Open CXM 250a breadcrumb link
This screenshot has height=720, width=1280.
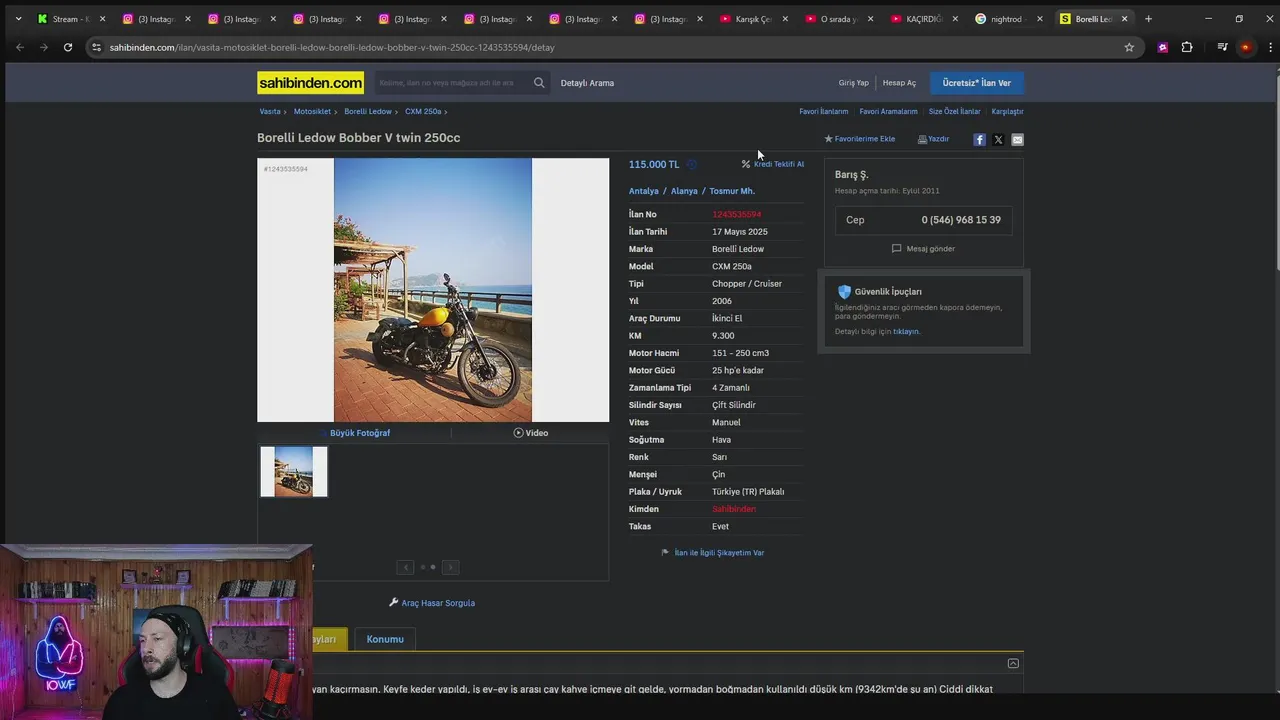click(x=423, y=112)
